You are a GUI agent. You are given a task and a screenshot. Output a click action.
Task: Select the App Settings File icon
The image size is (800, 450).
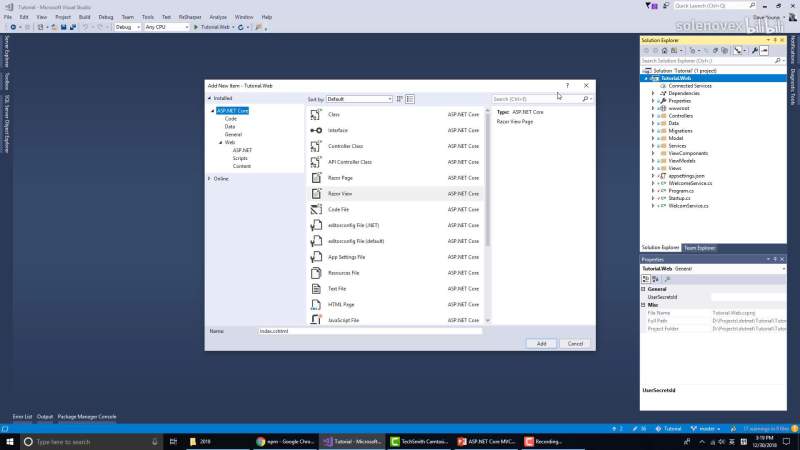pyautogui.click(x=316, y=257)
